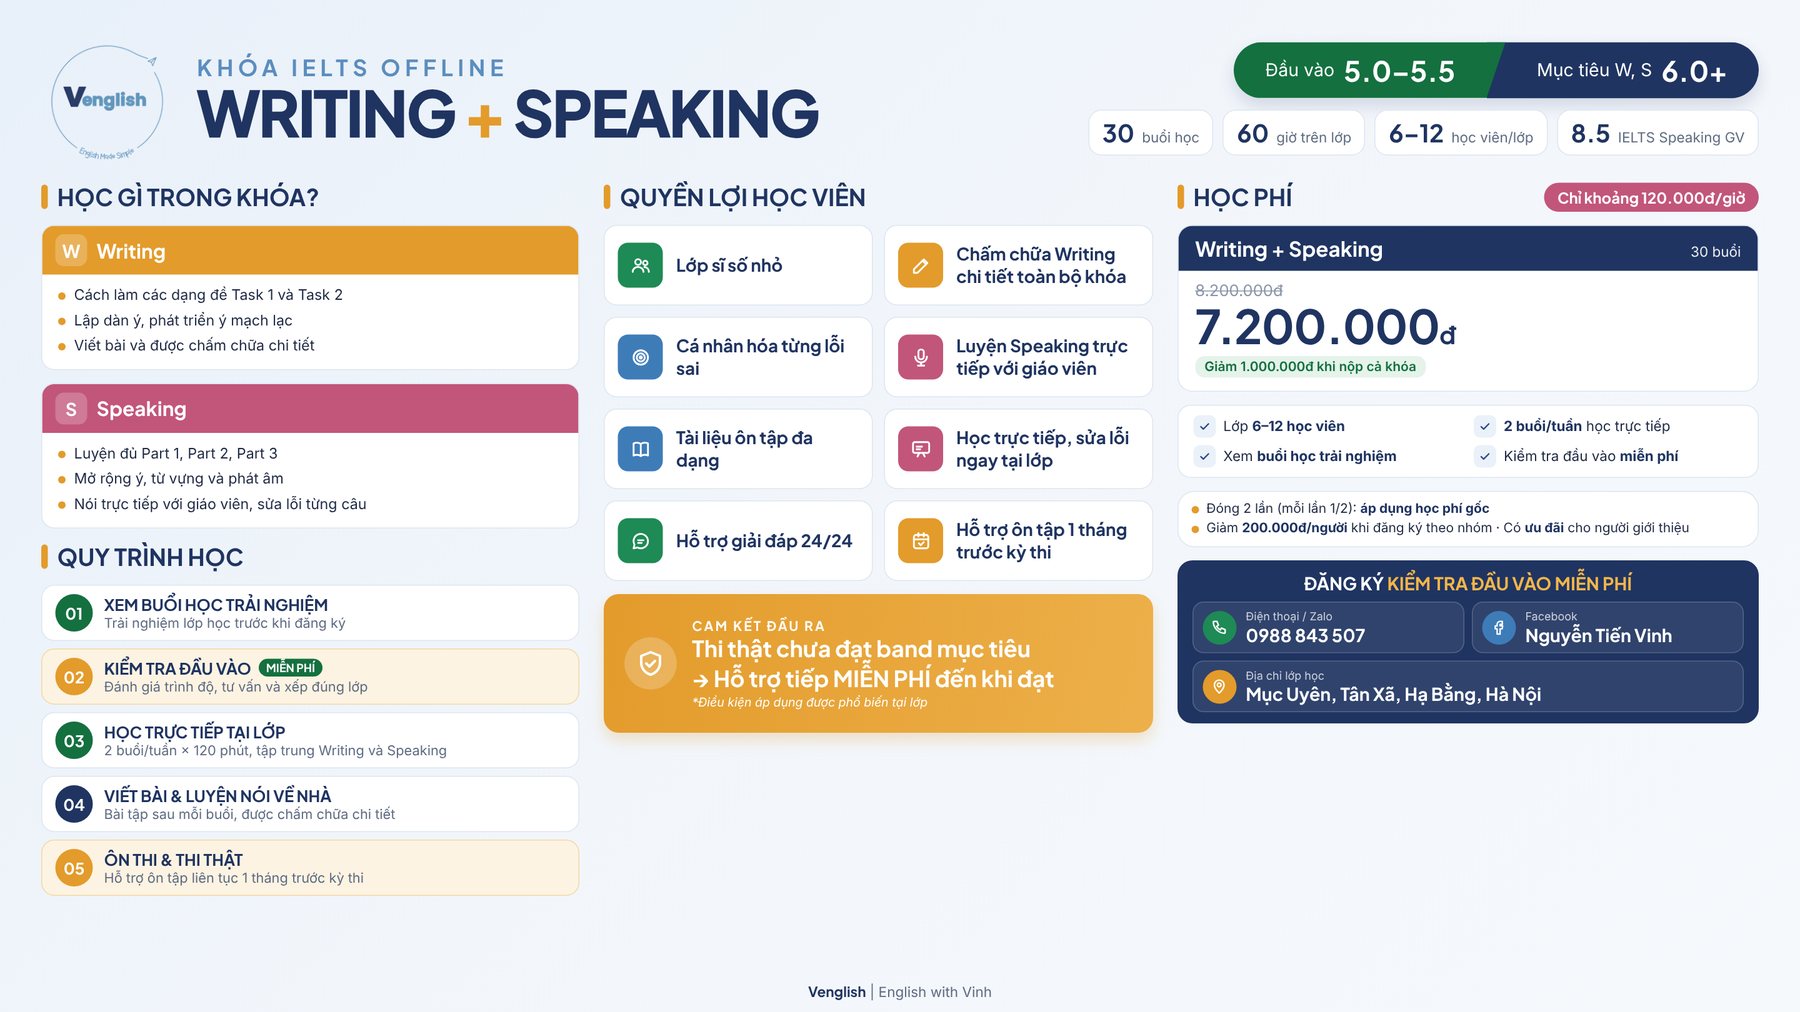Click the Venglish | English with Vinh footer text
Image resolution: width=1800 pixels, height=1012 pixels.
[900, 992]
